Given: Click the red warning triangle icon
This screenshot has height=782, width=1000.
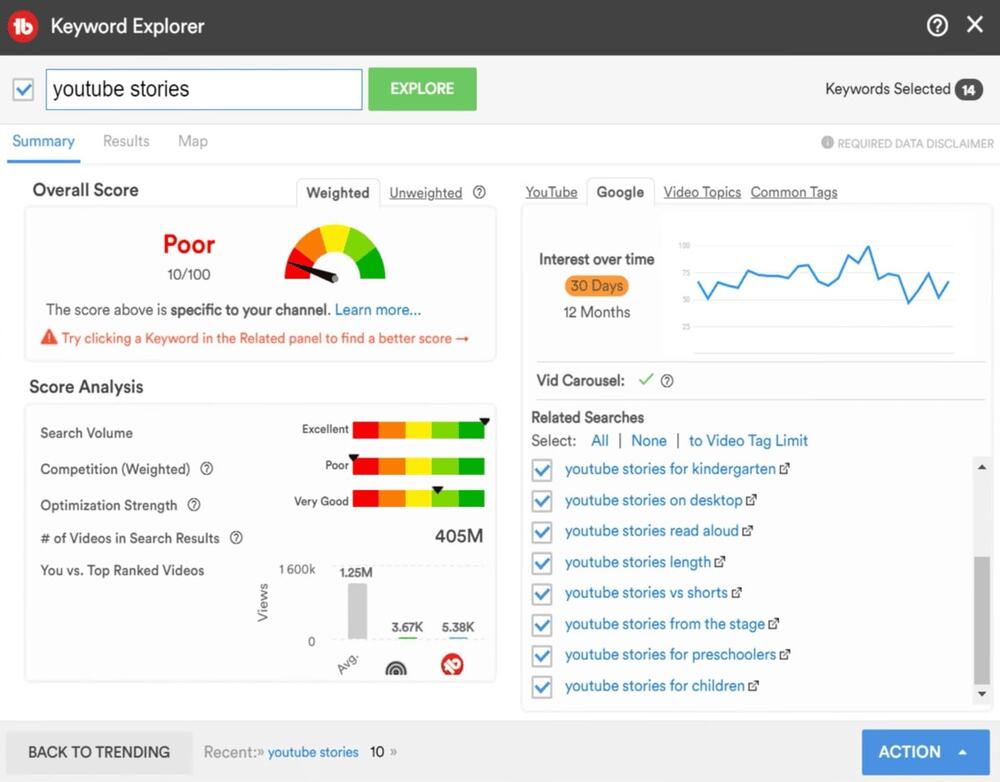Looking at the screenshot, I should click(x=49, y=337).
